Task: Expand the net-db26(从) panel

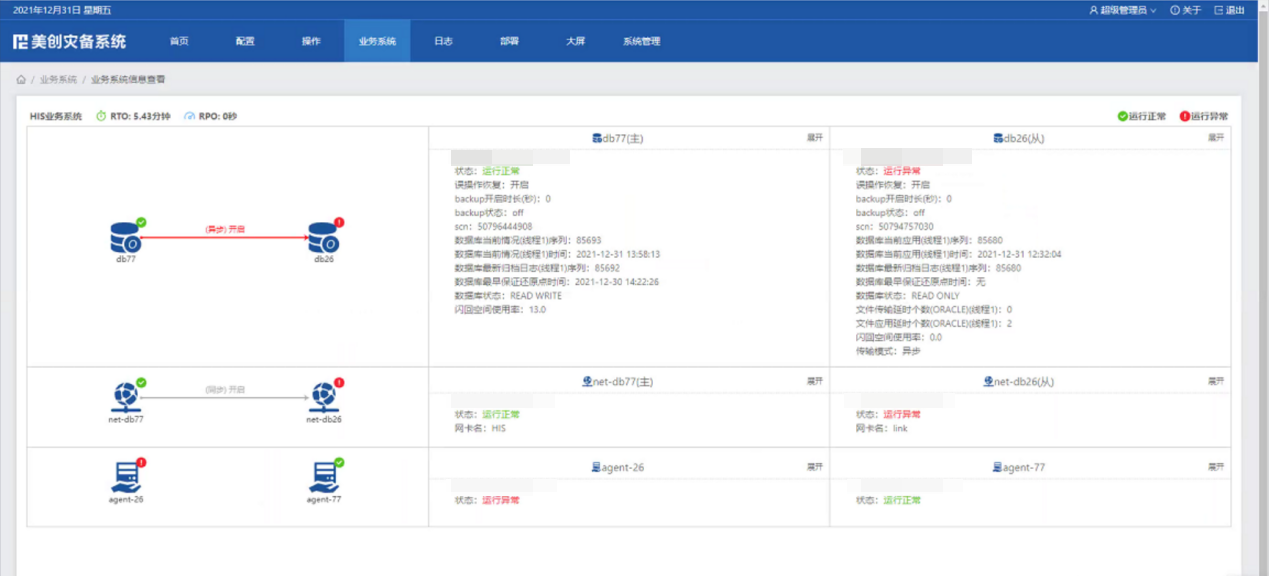Action: 1214,382
